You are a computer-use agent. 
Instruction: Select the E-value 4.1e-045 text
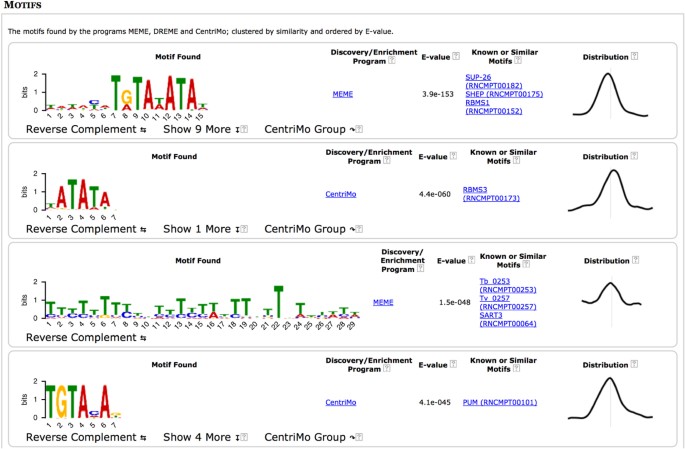pos(435,402)
